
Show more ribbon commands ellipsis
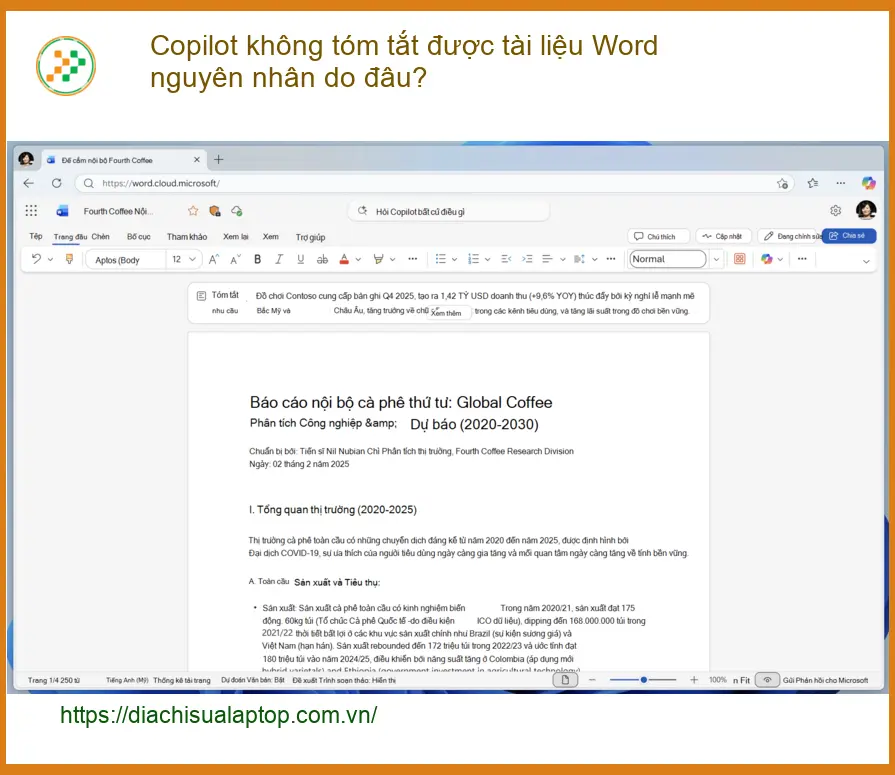click(x=802, y=259)
